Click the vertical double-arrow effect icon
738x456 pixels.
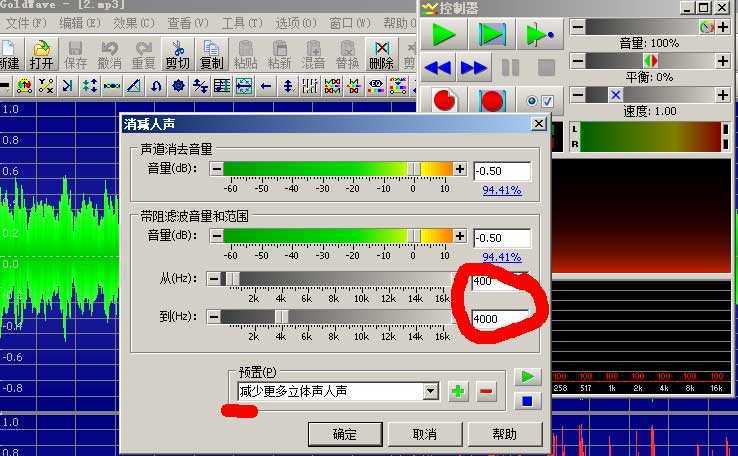coord(288,86)
